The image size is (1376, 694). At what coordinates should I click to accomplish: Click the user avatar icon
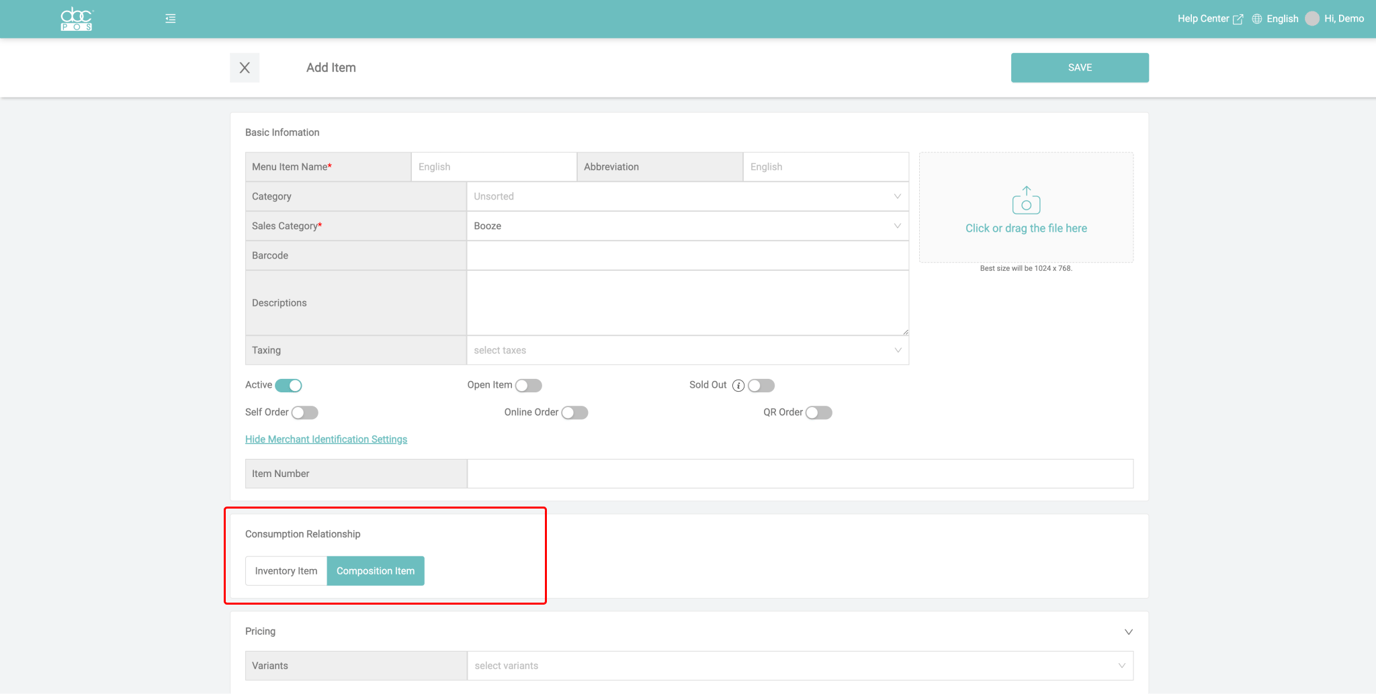[1312, 19]
